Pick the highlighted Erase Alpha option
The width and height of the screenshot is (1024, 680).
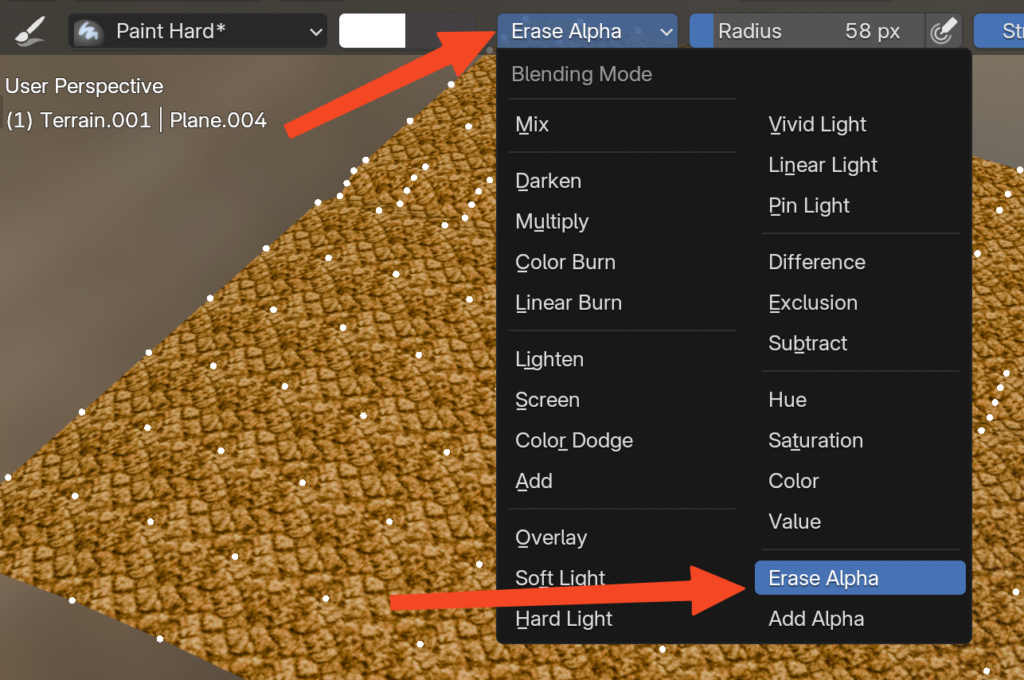click(x=823, y=578)
